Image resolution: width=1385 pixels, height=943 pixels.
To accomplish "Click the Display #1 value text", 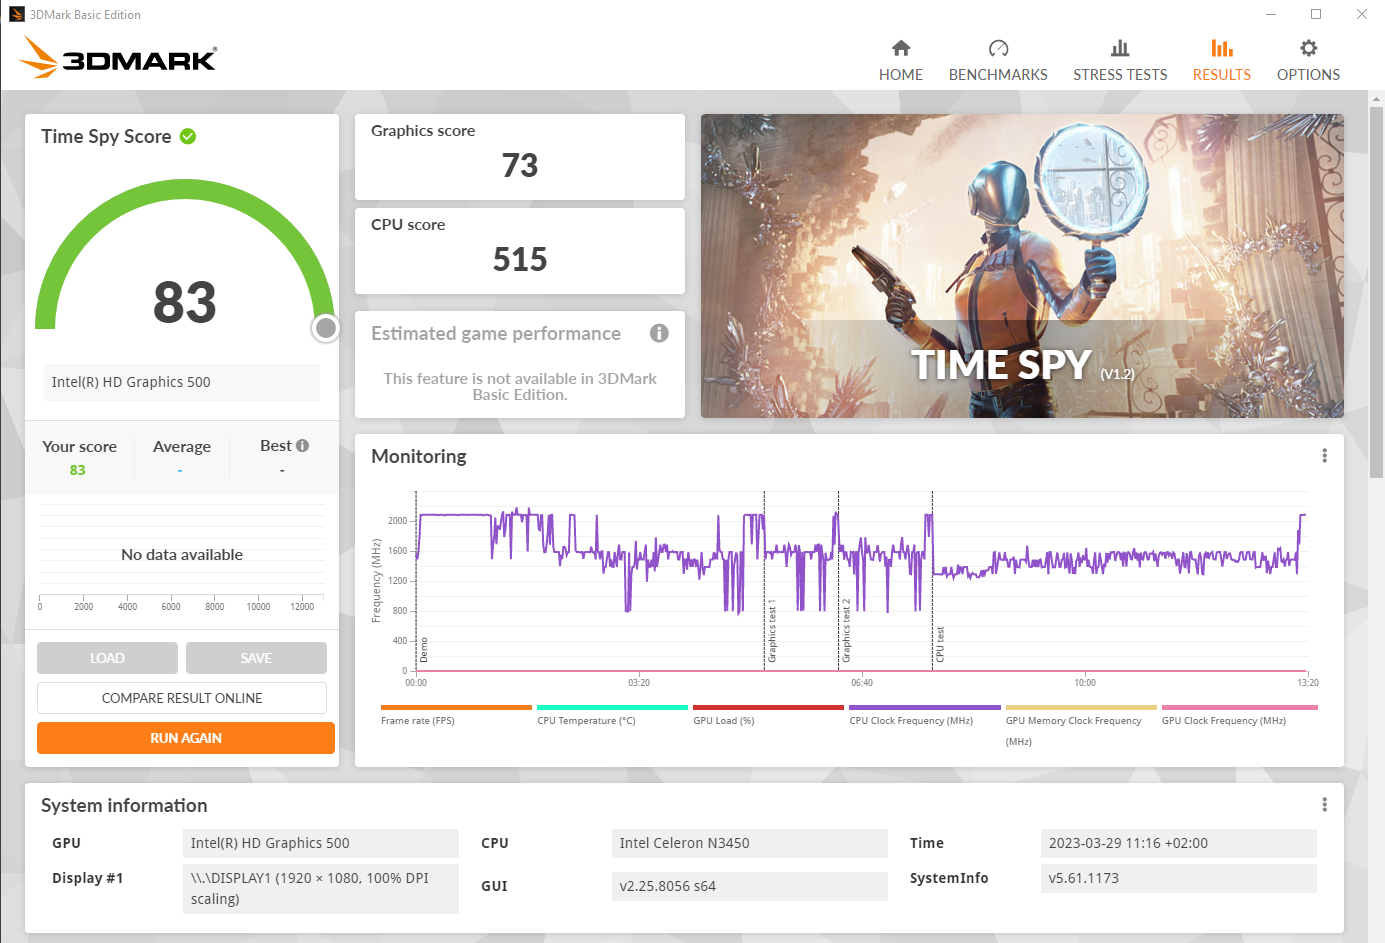I will tap(320, 888).
